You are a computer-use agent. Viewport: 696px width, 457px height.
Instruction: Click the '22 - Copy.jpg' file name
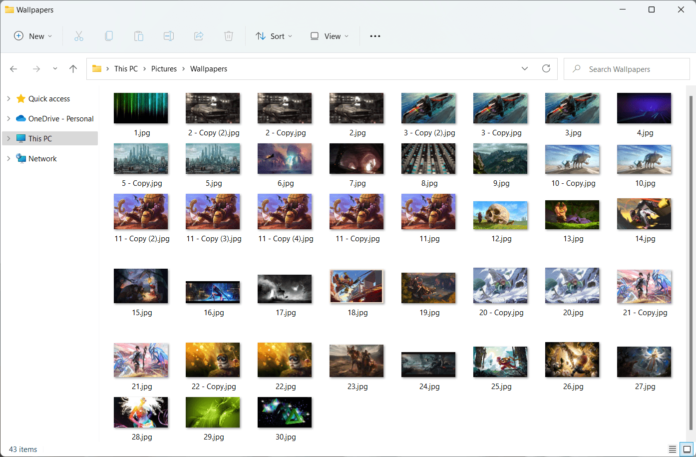pyautogui.click(x=214, y=386)
